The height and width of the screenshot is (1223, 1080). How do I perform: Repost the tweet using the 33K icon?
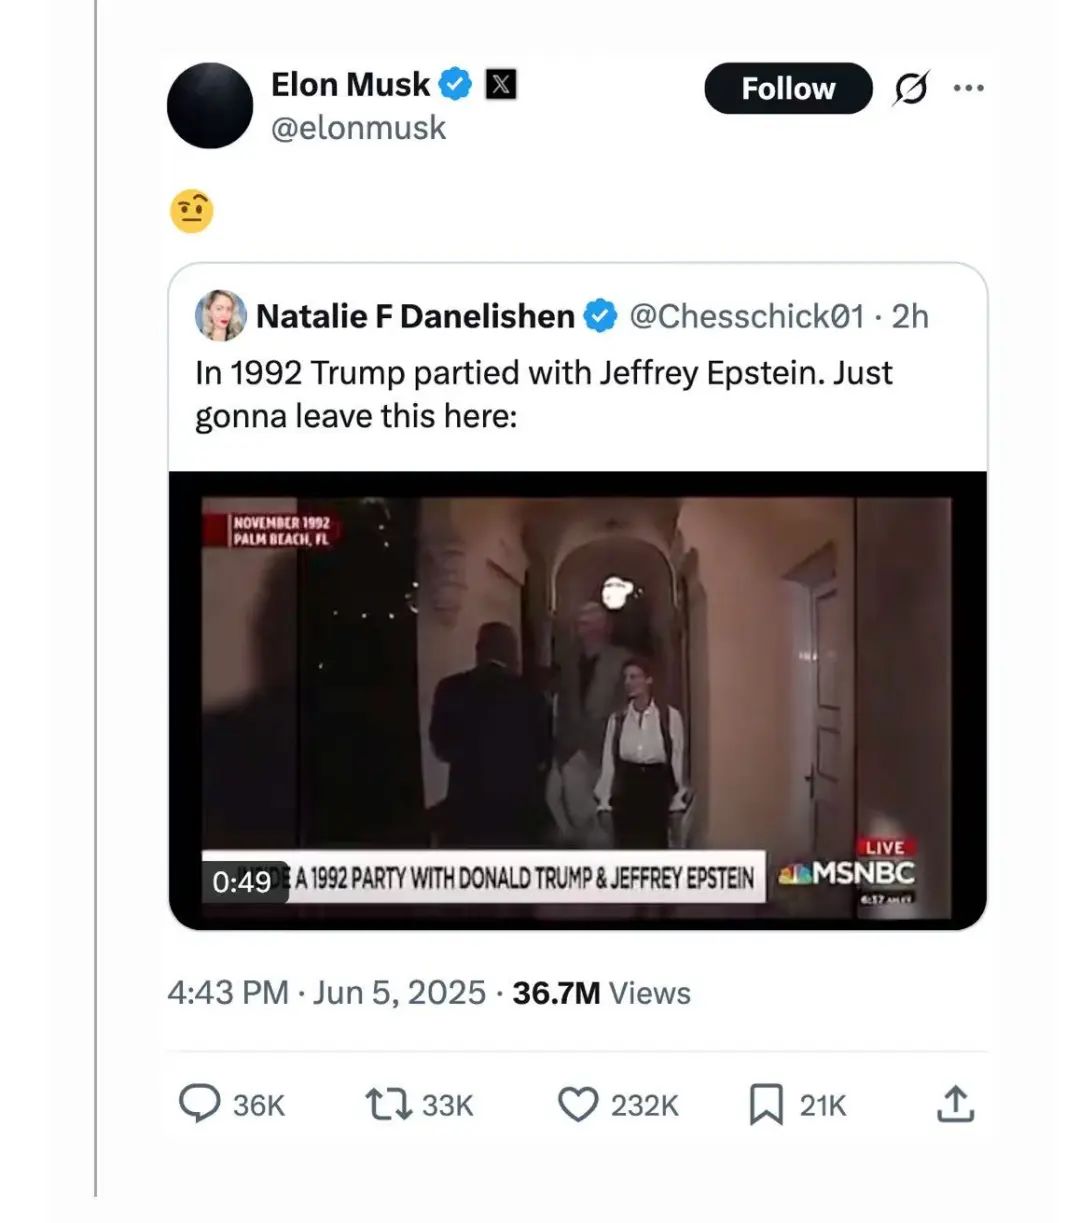click(387, 1104)
